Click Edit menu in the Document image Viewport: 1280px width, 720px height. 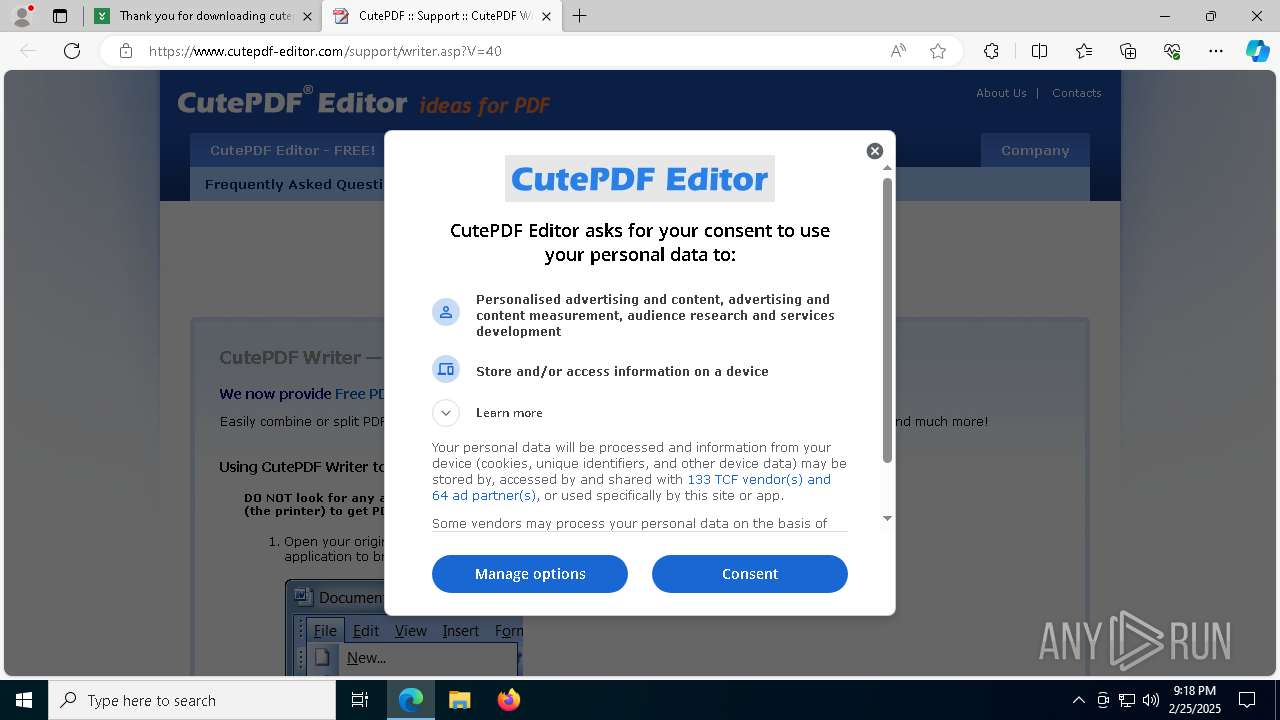pyautogui.click(x=366, y=631)
